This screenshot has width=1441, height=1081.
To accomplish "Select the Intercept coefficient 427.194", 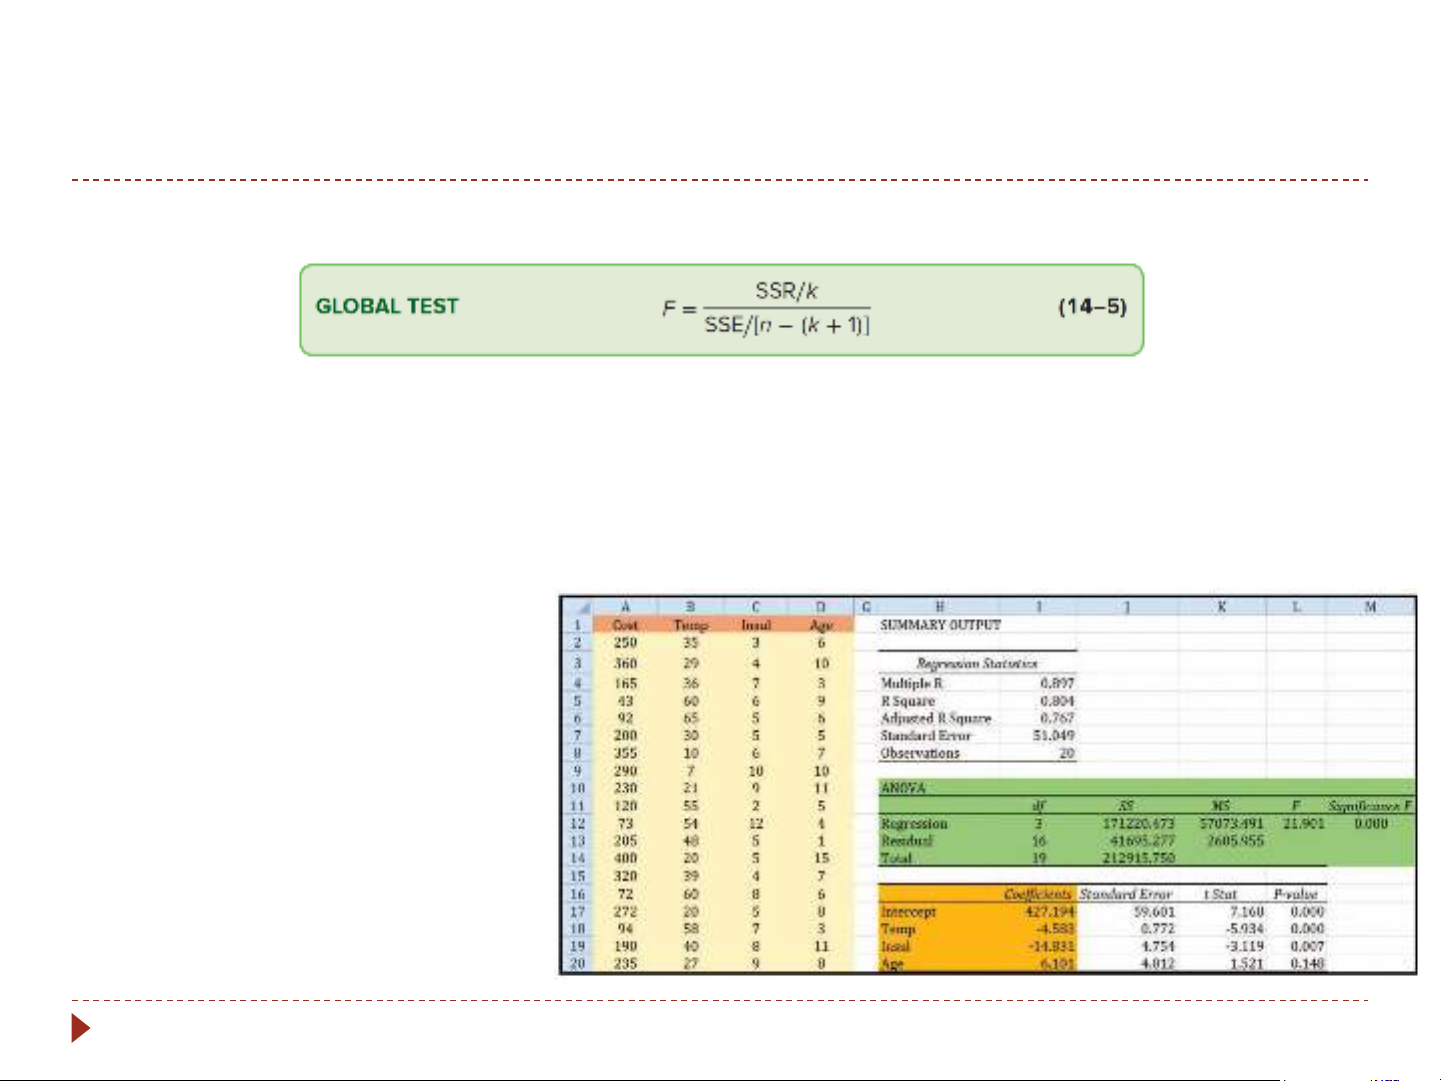I will 1049,912.
